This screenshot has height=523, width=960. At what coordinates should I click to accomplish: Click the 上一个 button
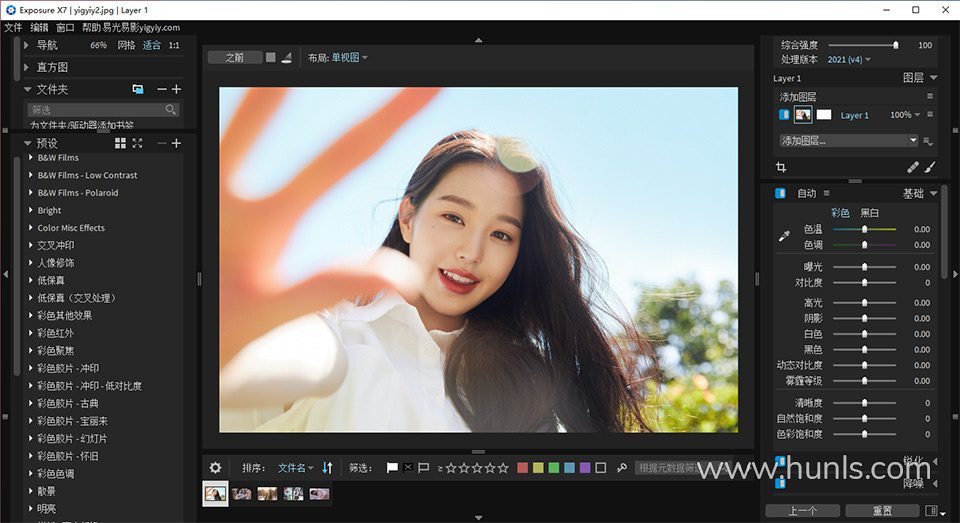803,510
